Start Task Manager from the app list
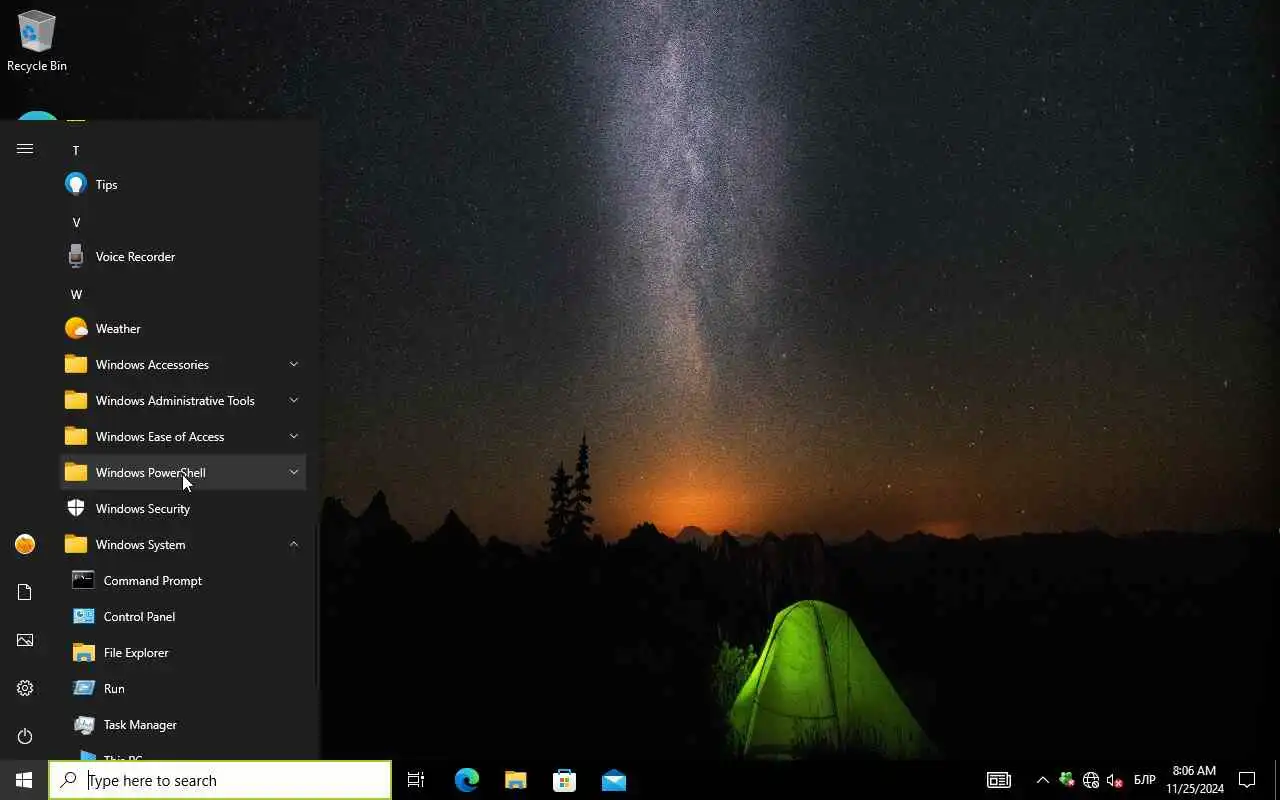This screenshot has height=800, width=1280. point(183,725)
